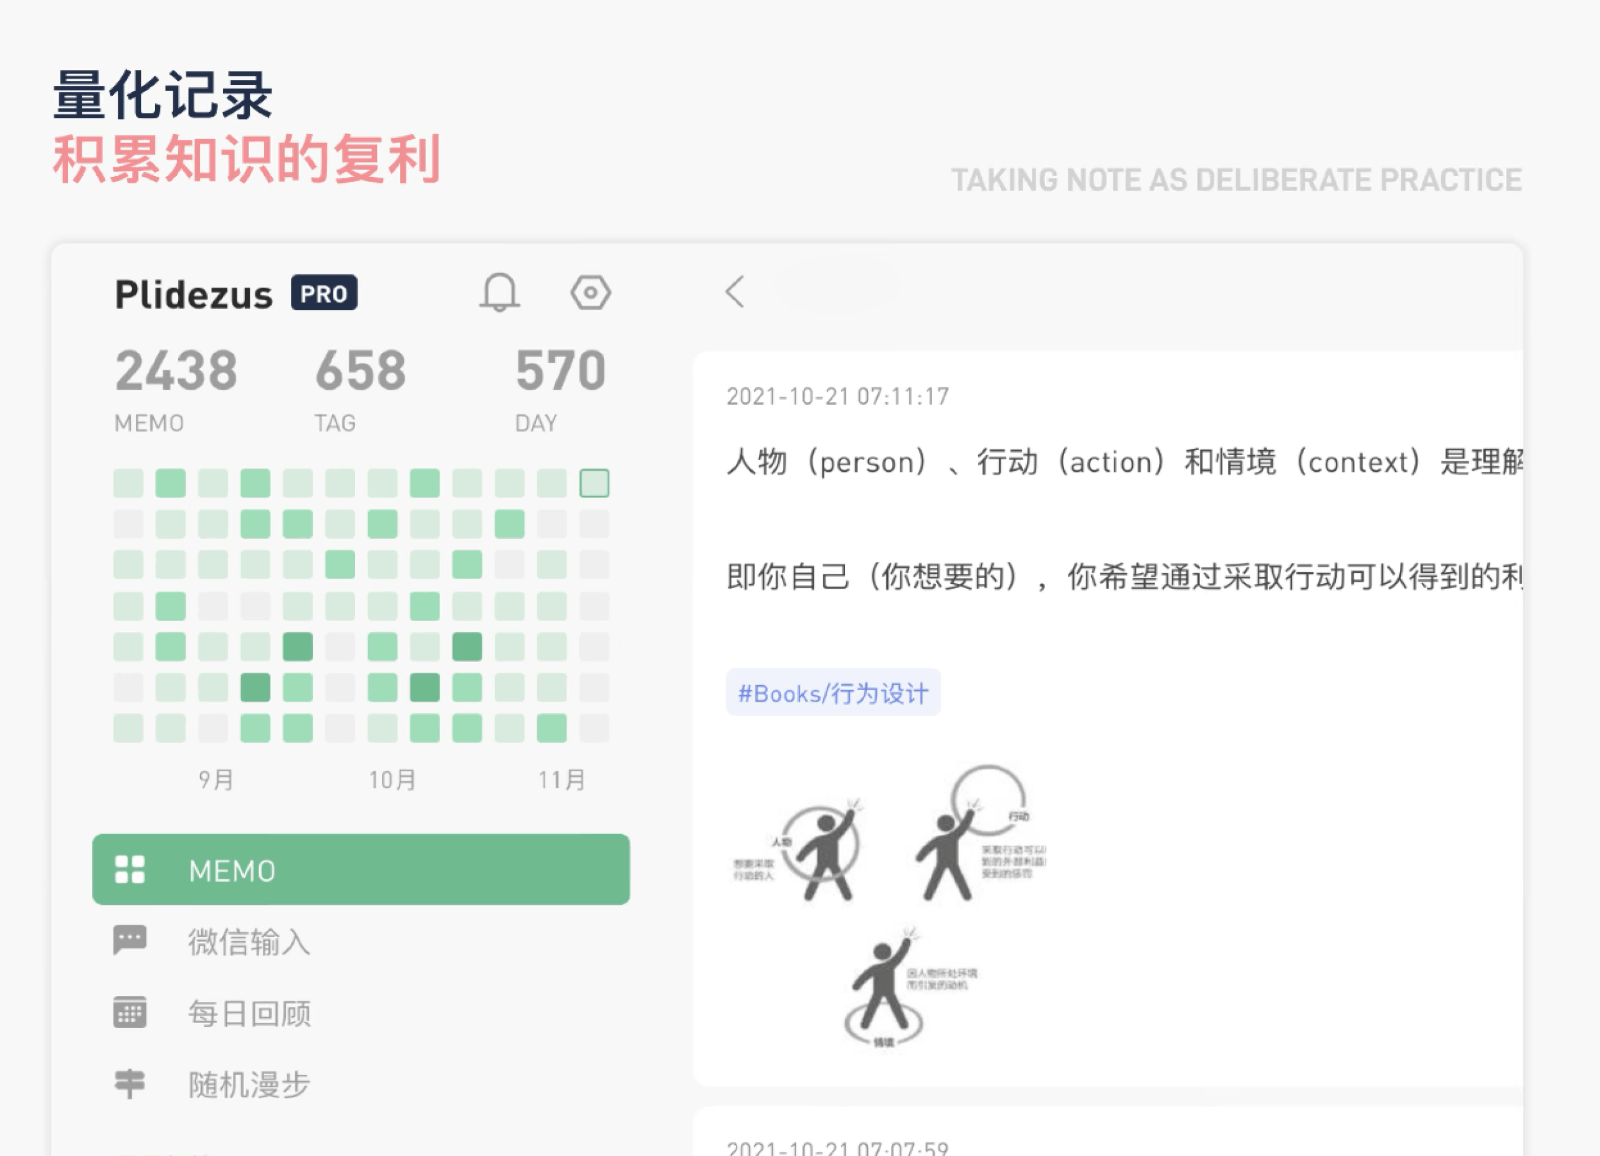Image resolution: width=1600 pixels, height=1156 pixels.
Task: Open 每日回顾 daily review
Action: [x=249, y=1014]
